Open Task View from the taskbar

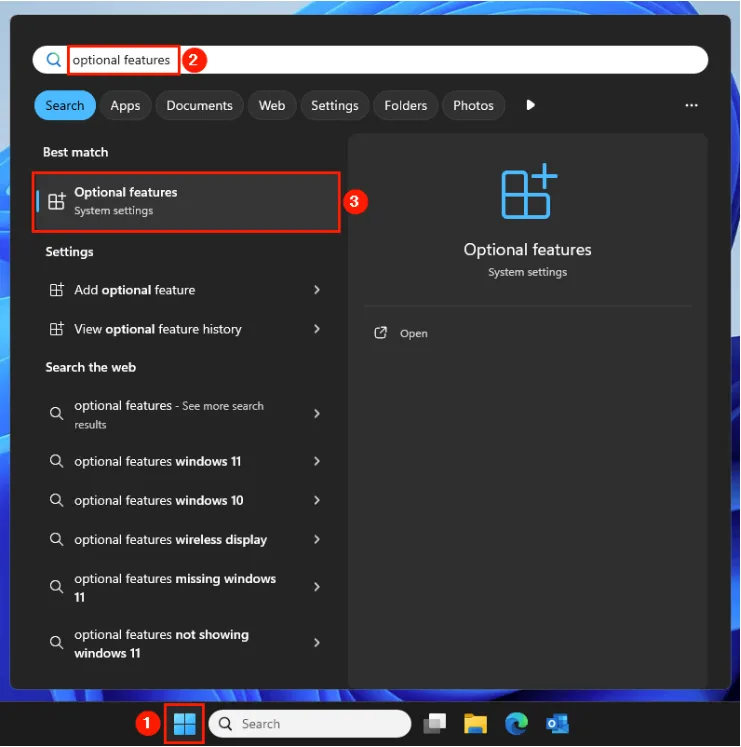tap(434, 724)
